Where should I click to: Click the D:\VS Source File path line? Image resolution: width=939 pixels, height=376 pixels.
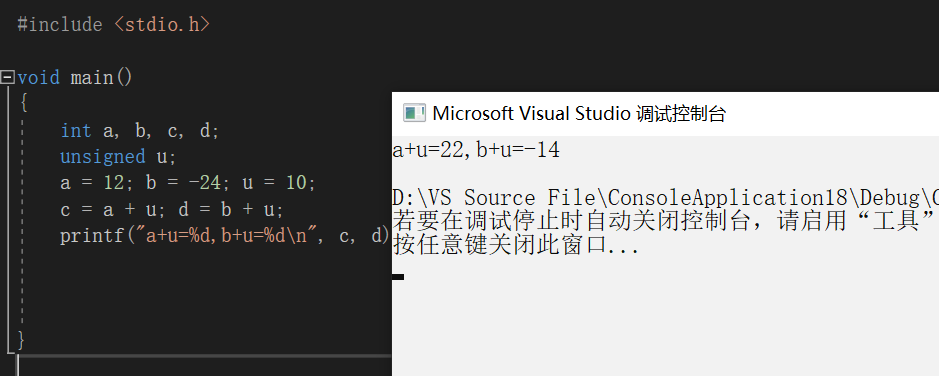coord(665,198)
